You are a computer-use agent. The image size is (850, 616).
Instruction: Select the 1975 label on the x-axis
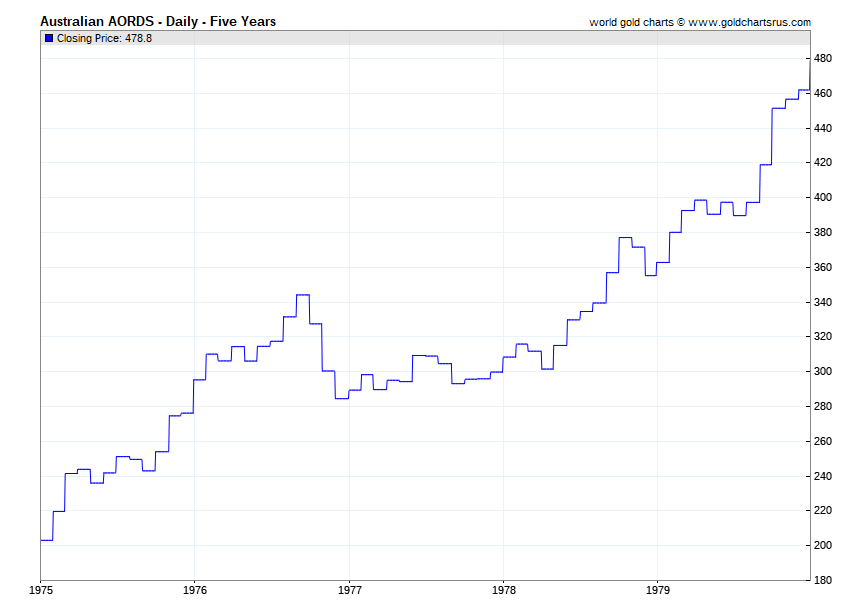pyautogui.click(x=41, y=592)
